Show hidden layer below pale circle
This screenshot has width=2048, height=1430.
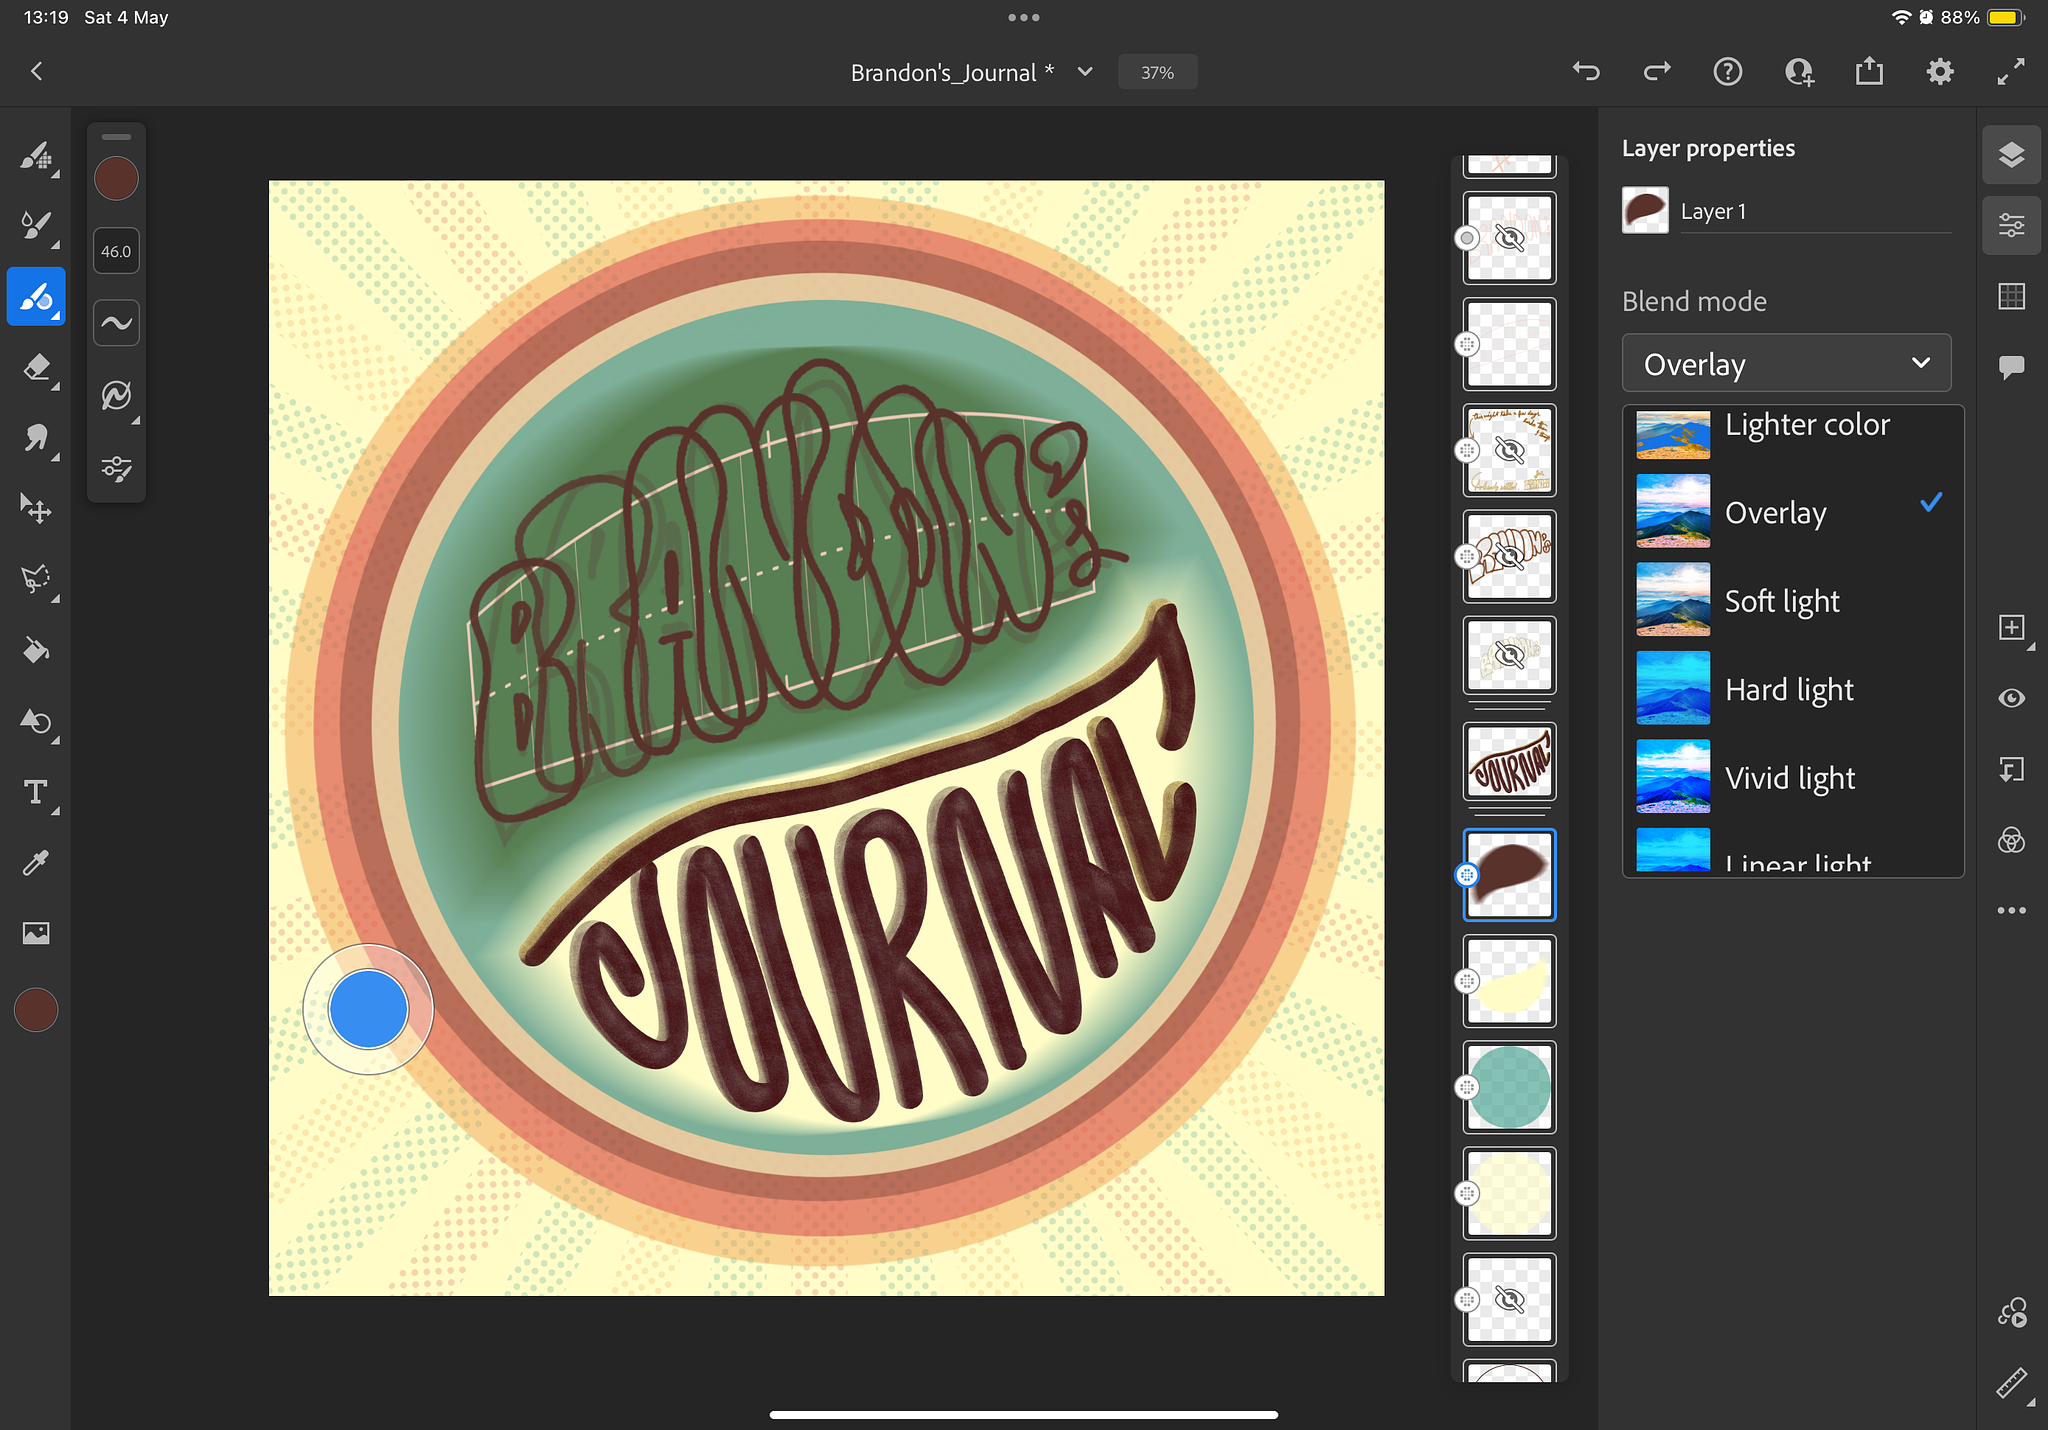(x=1509, y=1299)
